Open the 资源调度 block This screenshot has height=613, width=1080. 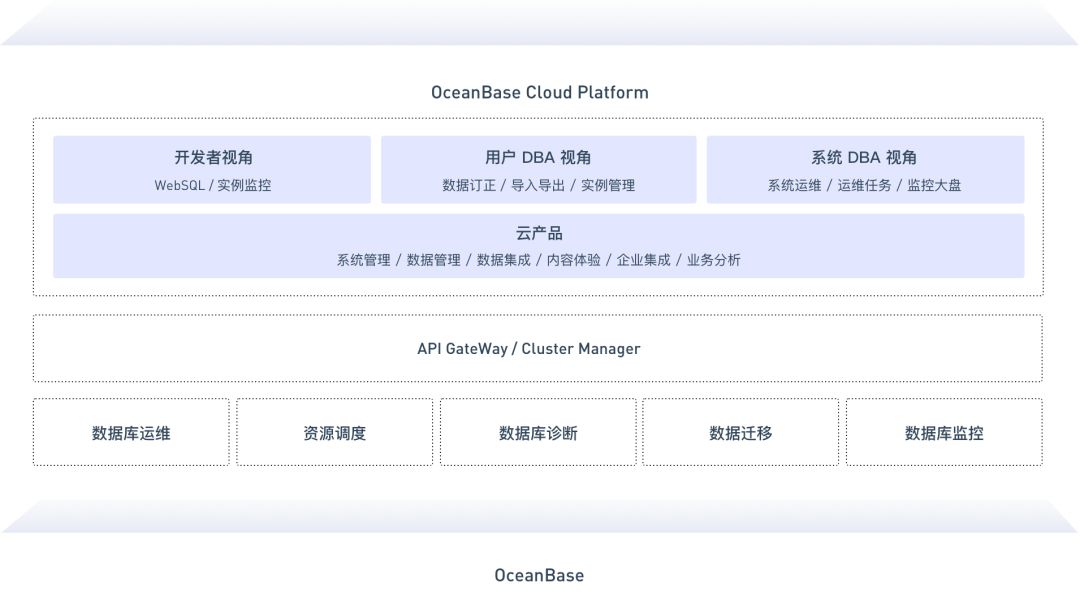click(334, 432)
